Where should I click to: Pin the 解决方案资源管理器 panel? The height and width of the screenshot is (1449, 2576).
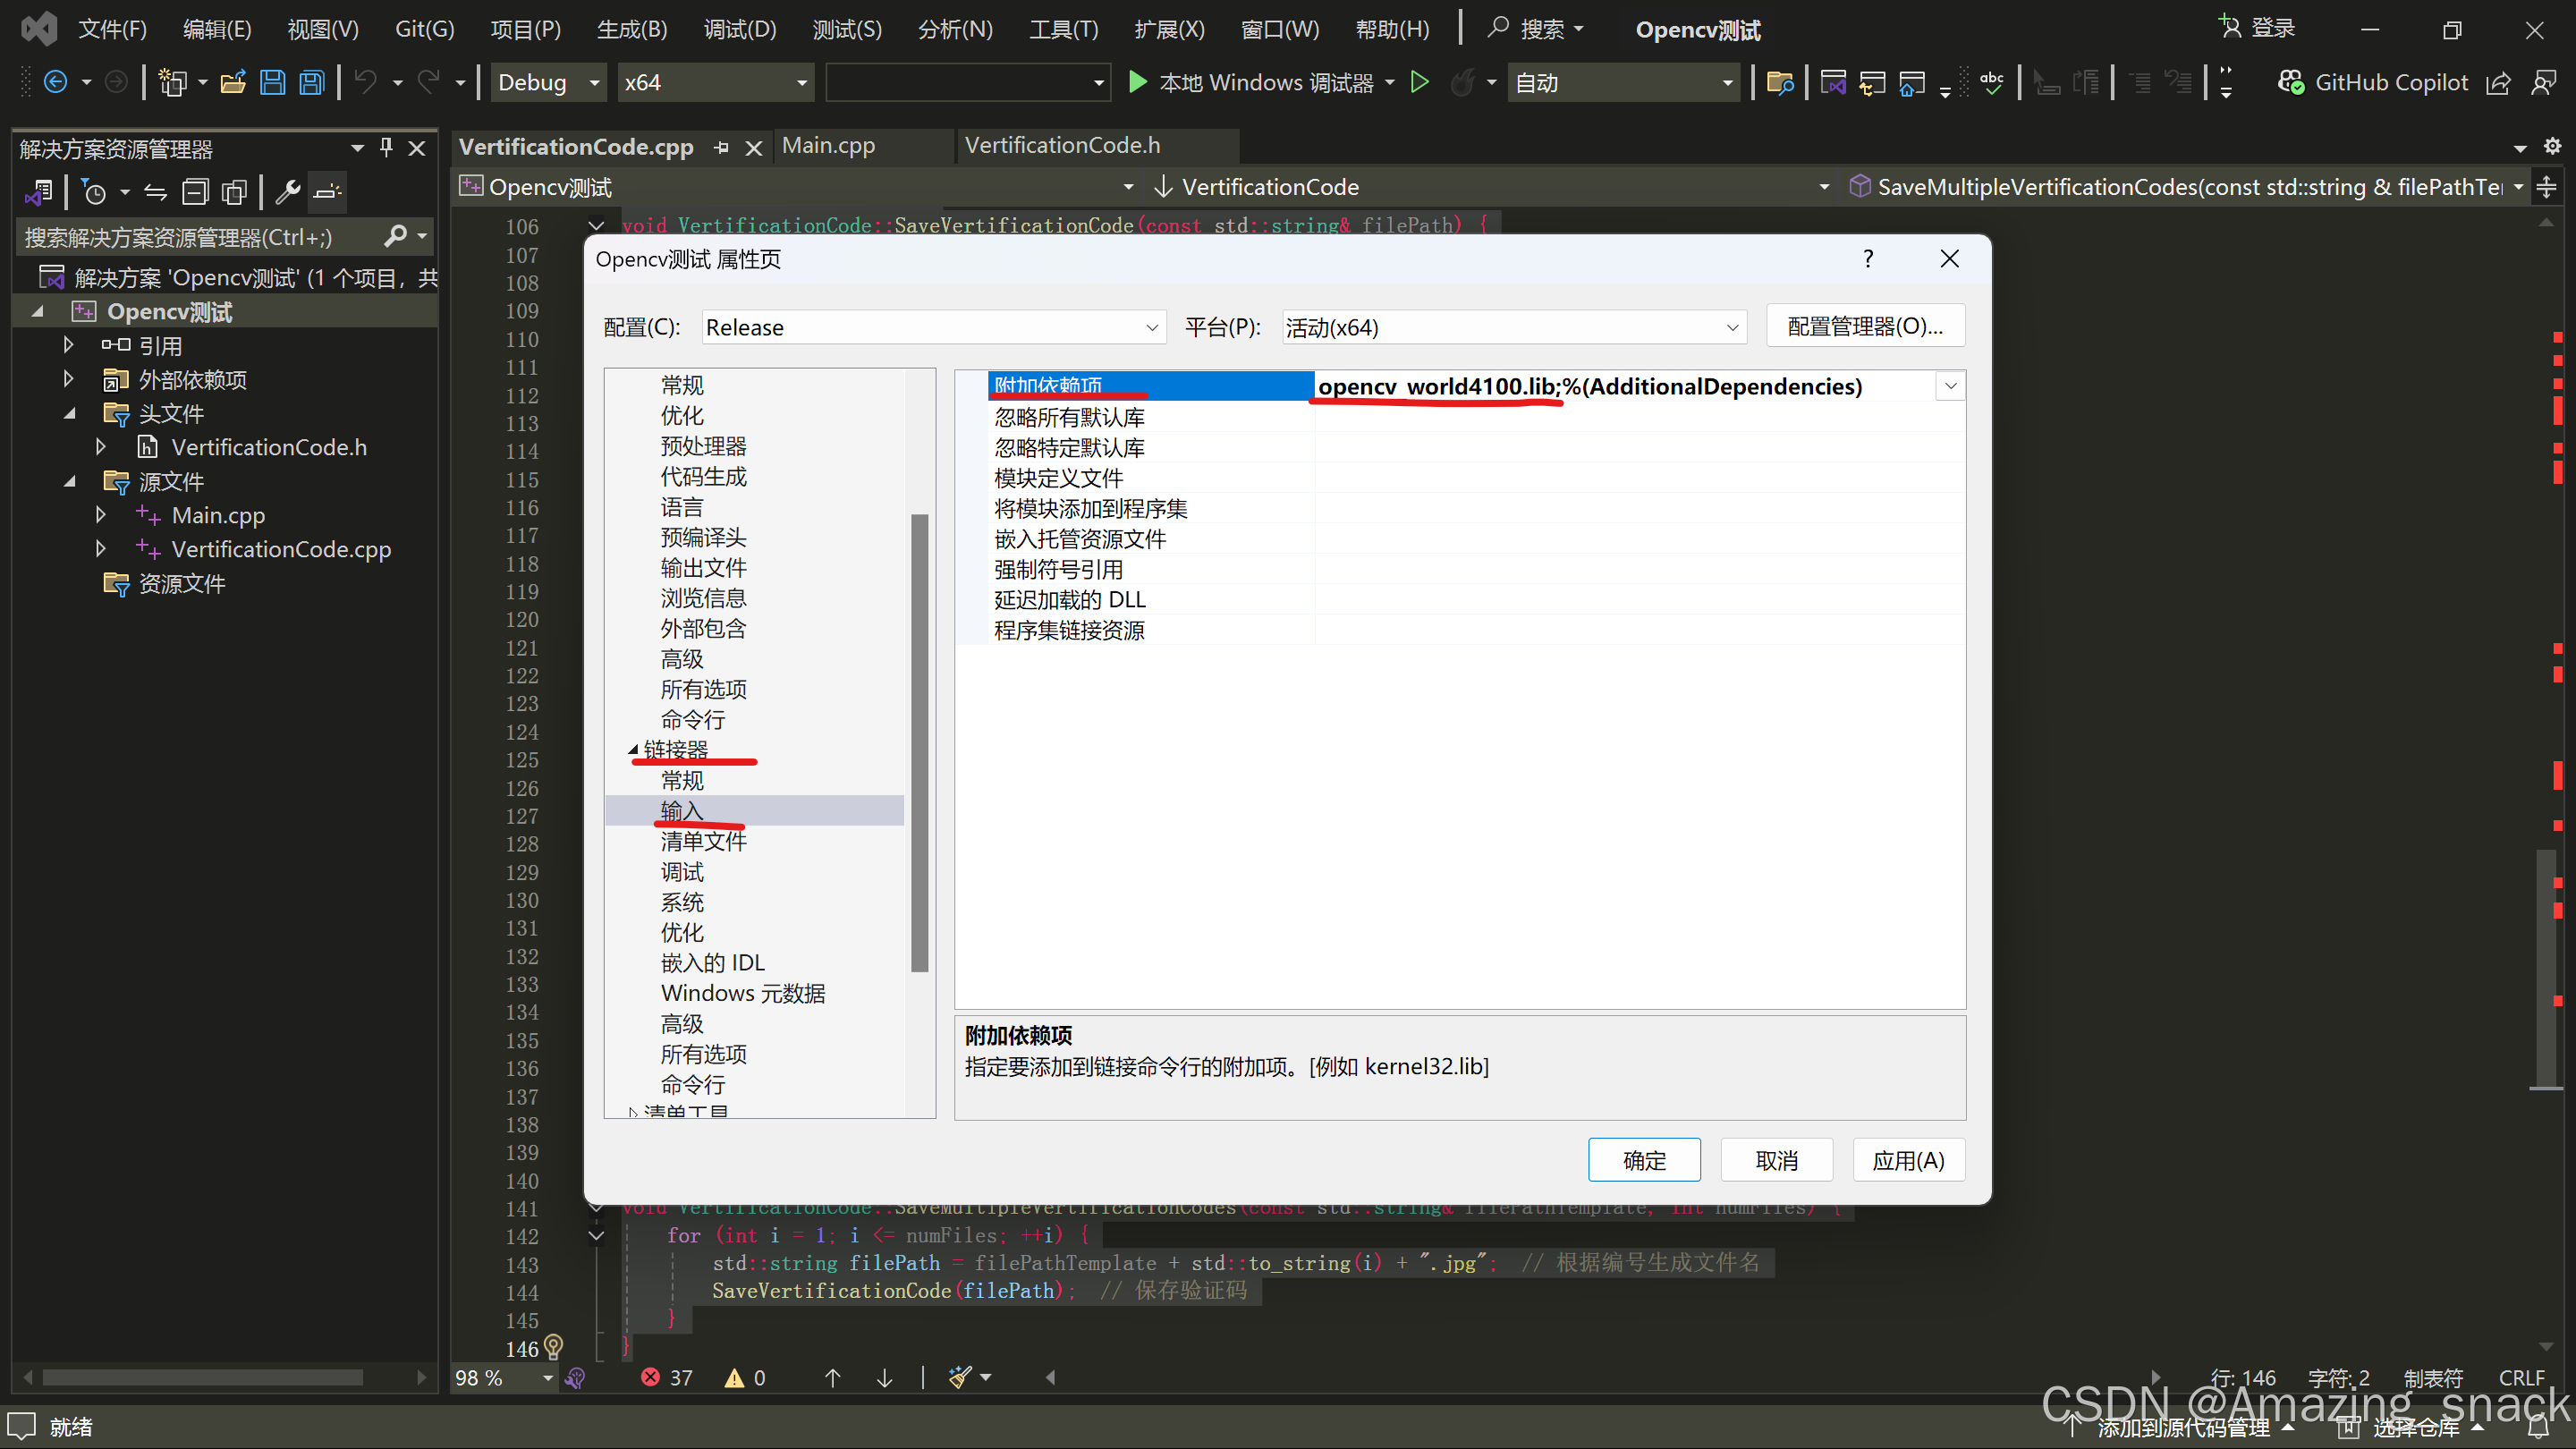point(385,147)
